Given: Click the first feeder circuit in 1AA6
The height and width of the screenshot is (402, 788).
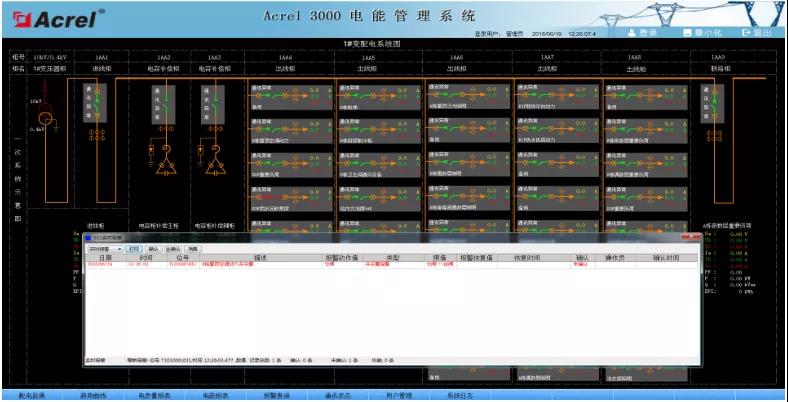Looking at the screenshot, I should coord(468,96).
